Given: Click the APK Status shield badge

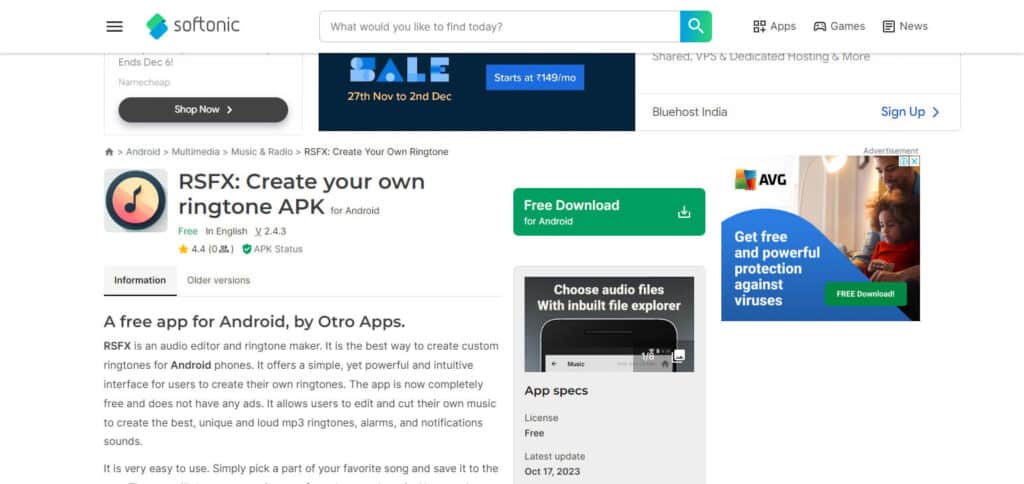Looking at the screenshot, I should click(272, 249).
